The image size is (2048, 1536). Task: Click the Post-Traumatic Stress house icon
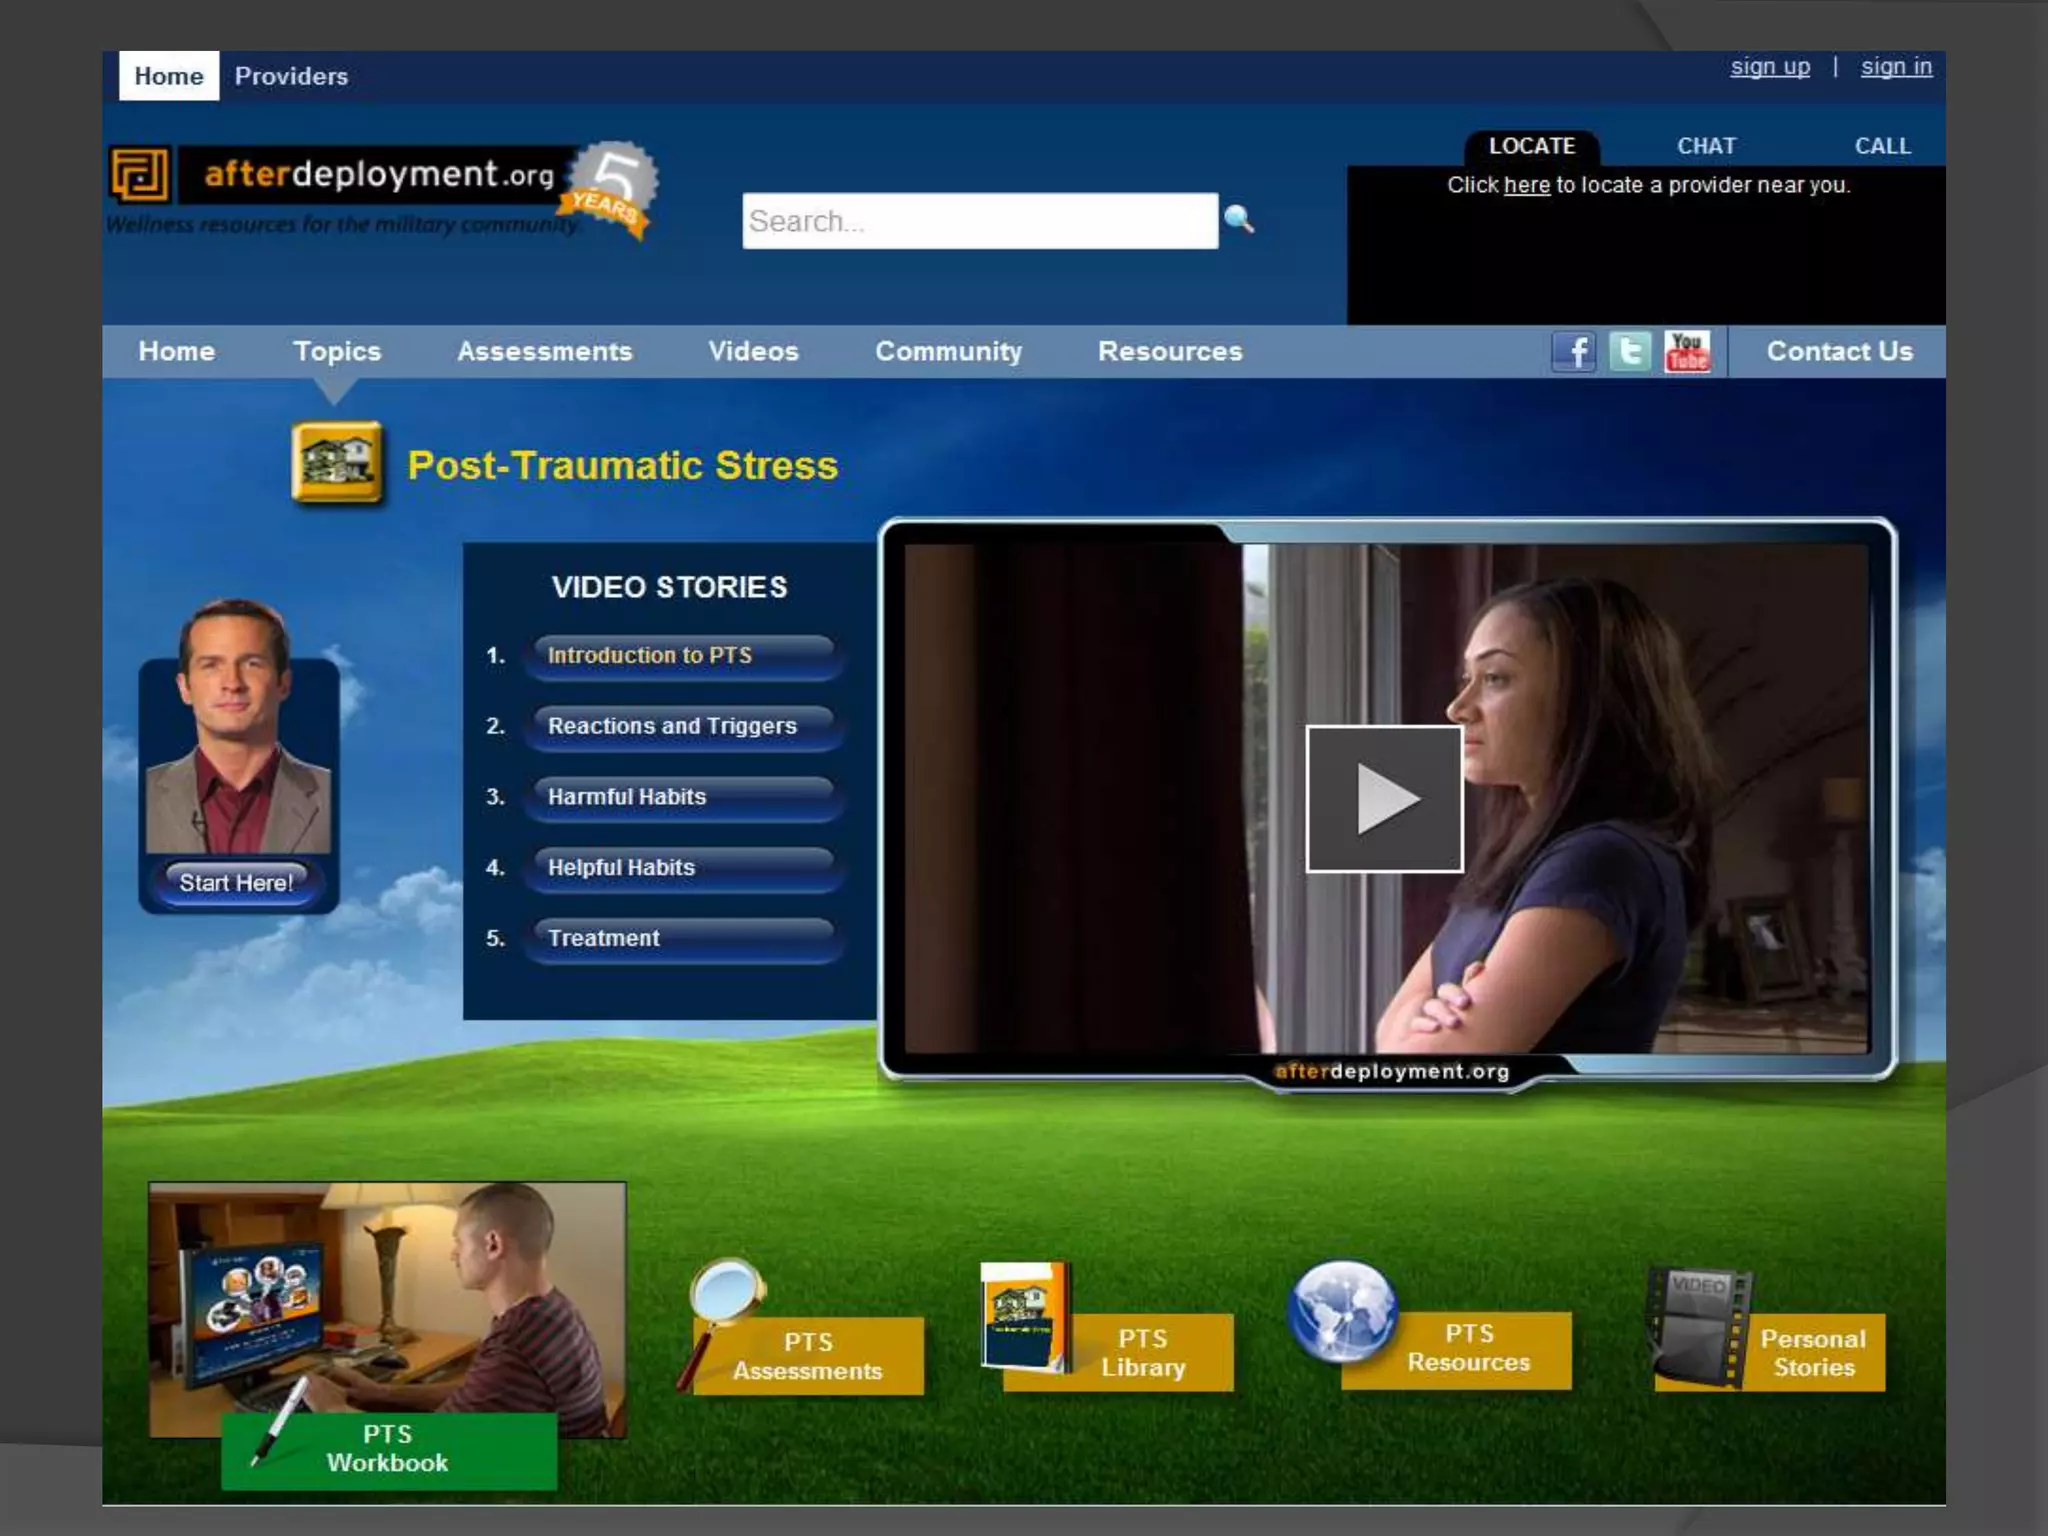coord(337,463)
